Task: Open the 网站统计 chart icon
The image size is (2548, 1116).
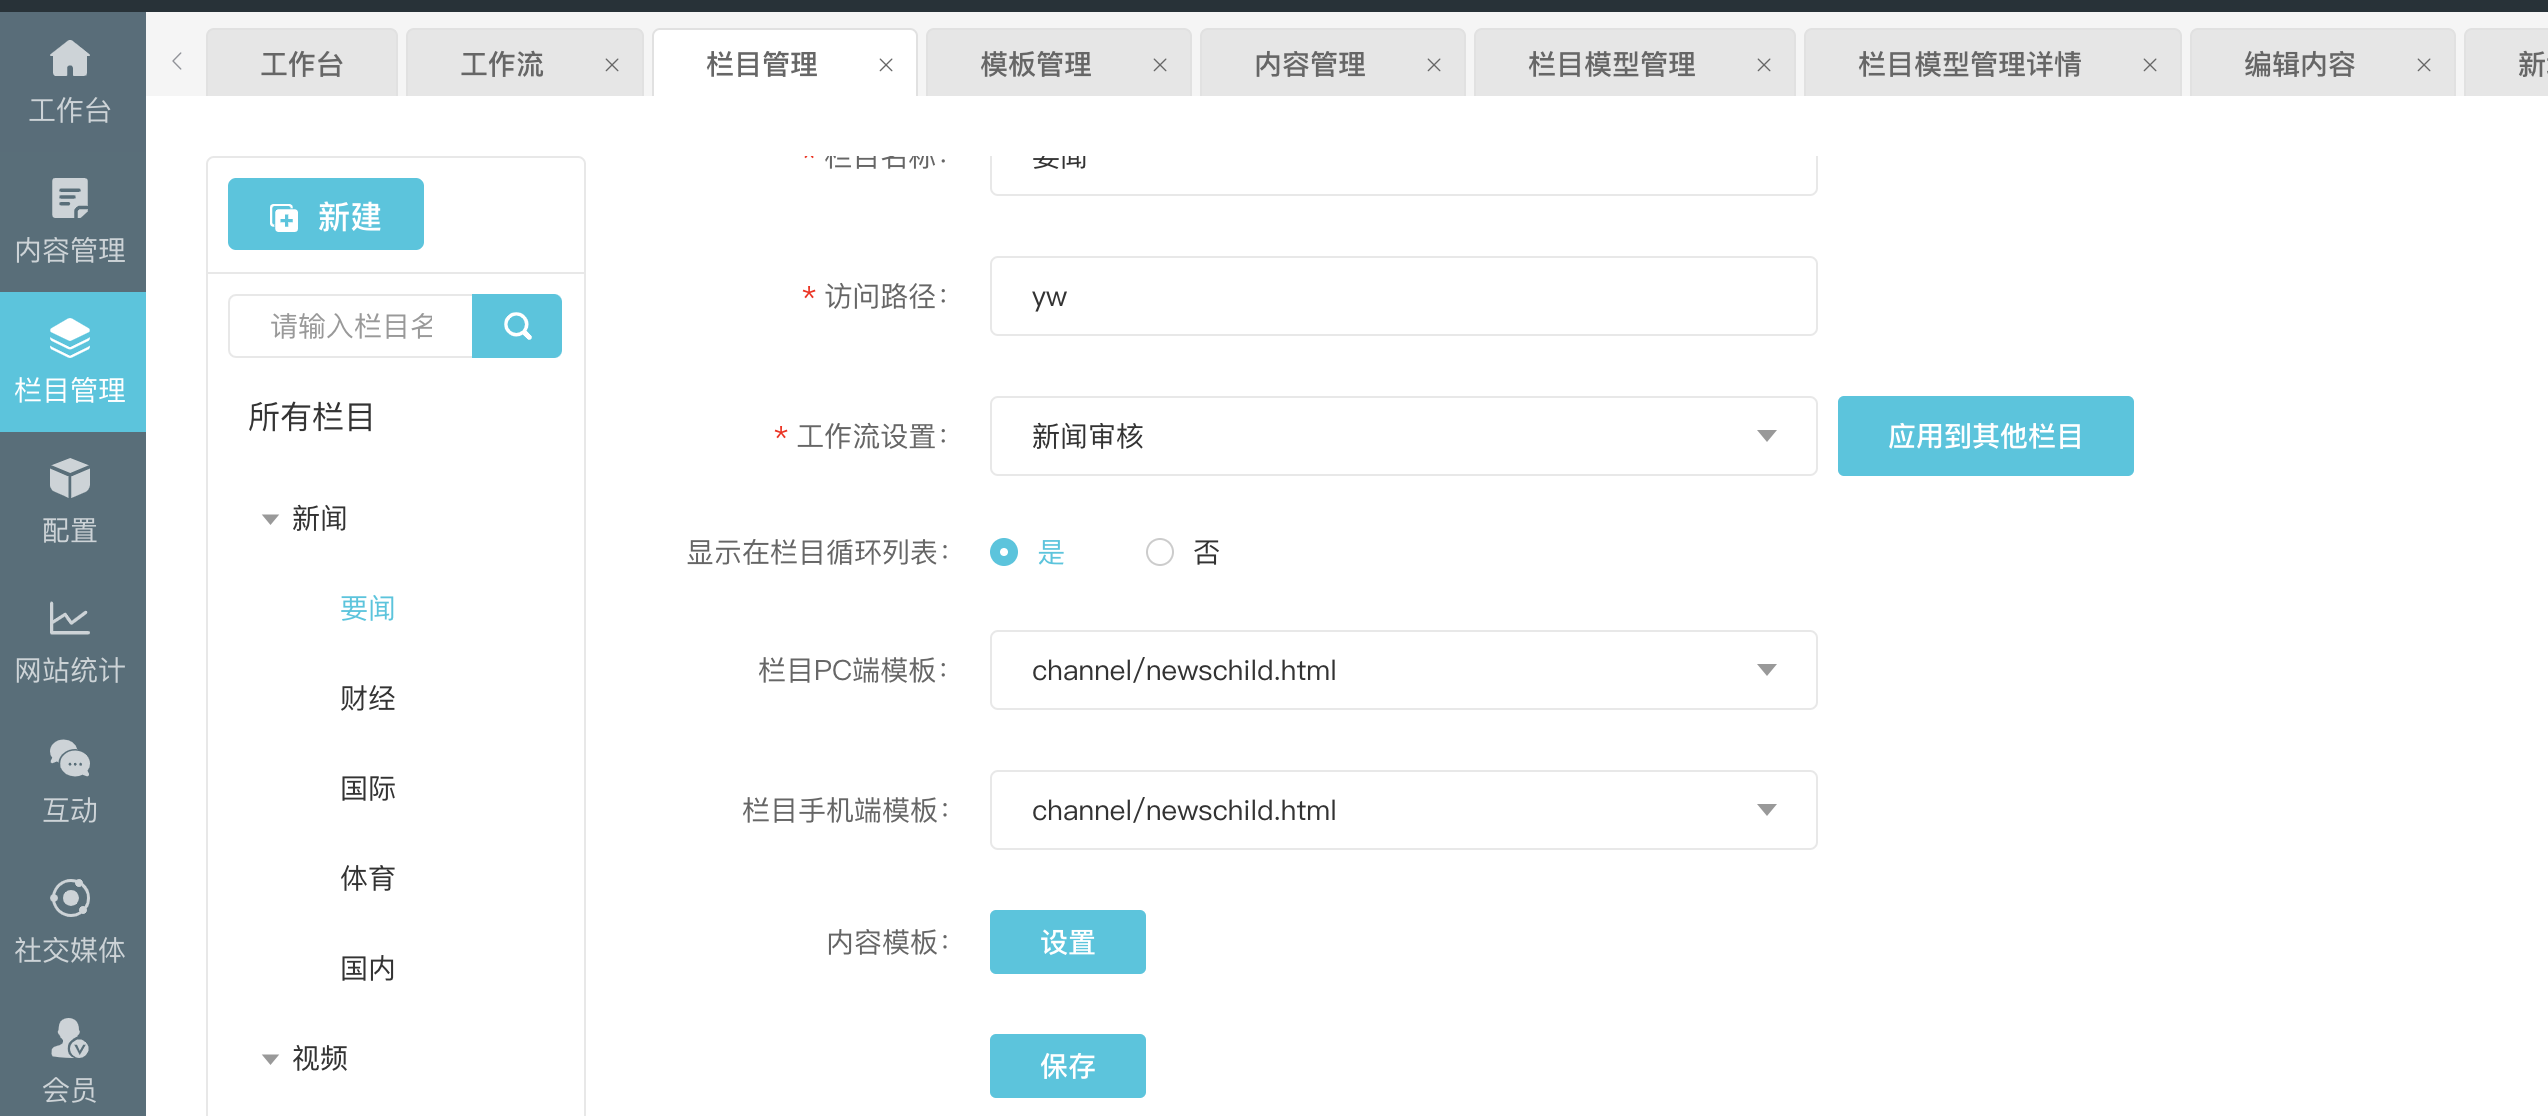Action: click(70, 619)
